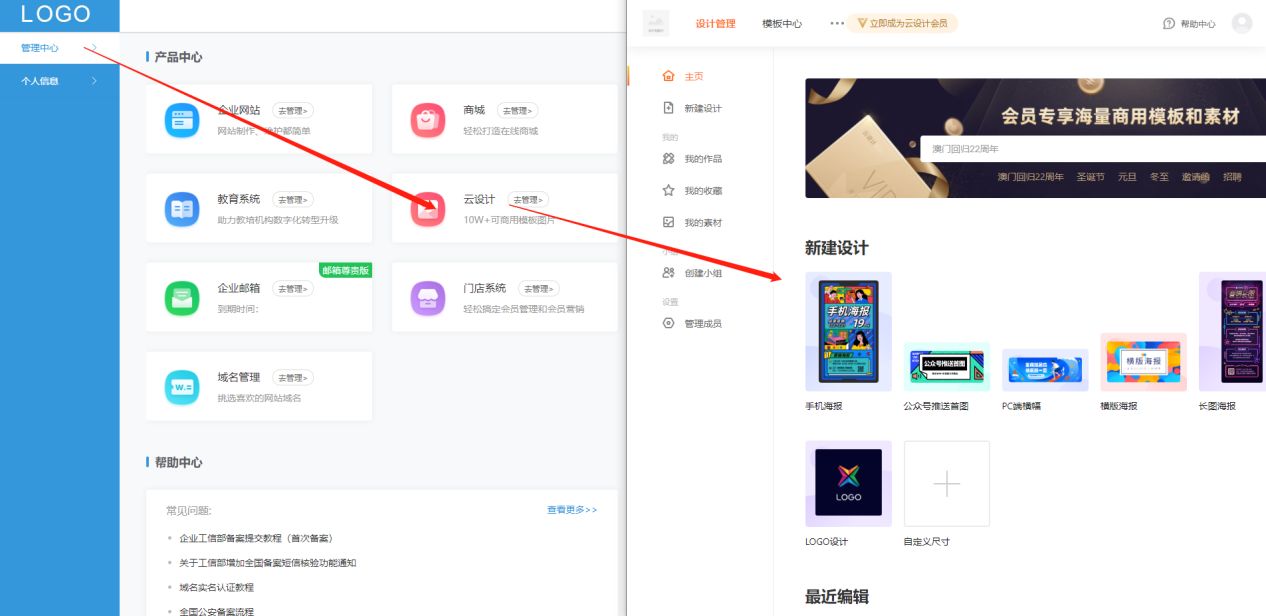Click the 我的作品 icon in sidebar
Image resolution: width=1266 pixels, height=616 pixels.
(x=669, y=158)
